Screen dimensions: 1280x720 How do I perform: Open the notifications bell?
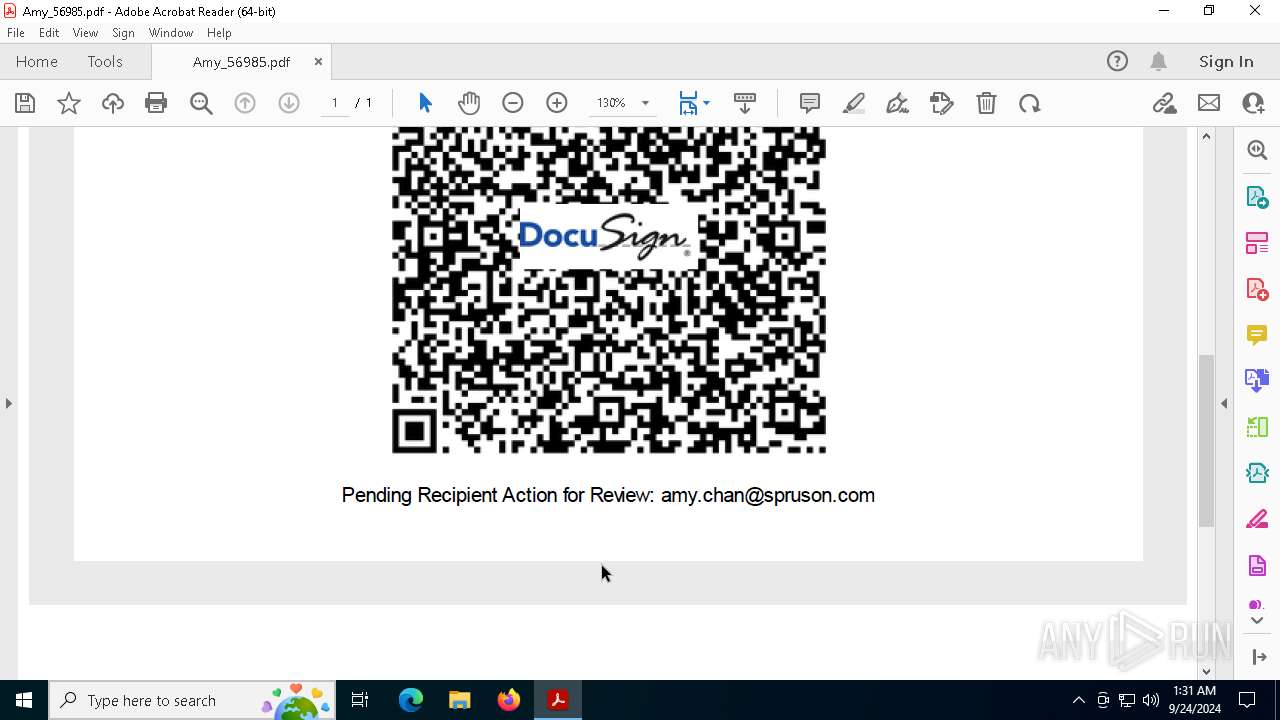[1158, 61]
